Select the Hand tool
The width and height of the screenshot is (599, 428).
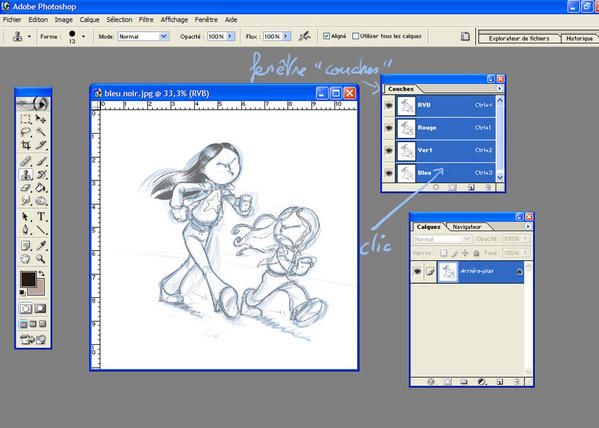click(25, 259)
